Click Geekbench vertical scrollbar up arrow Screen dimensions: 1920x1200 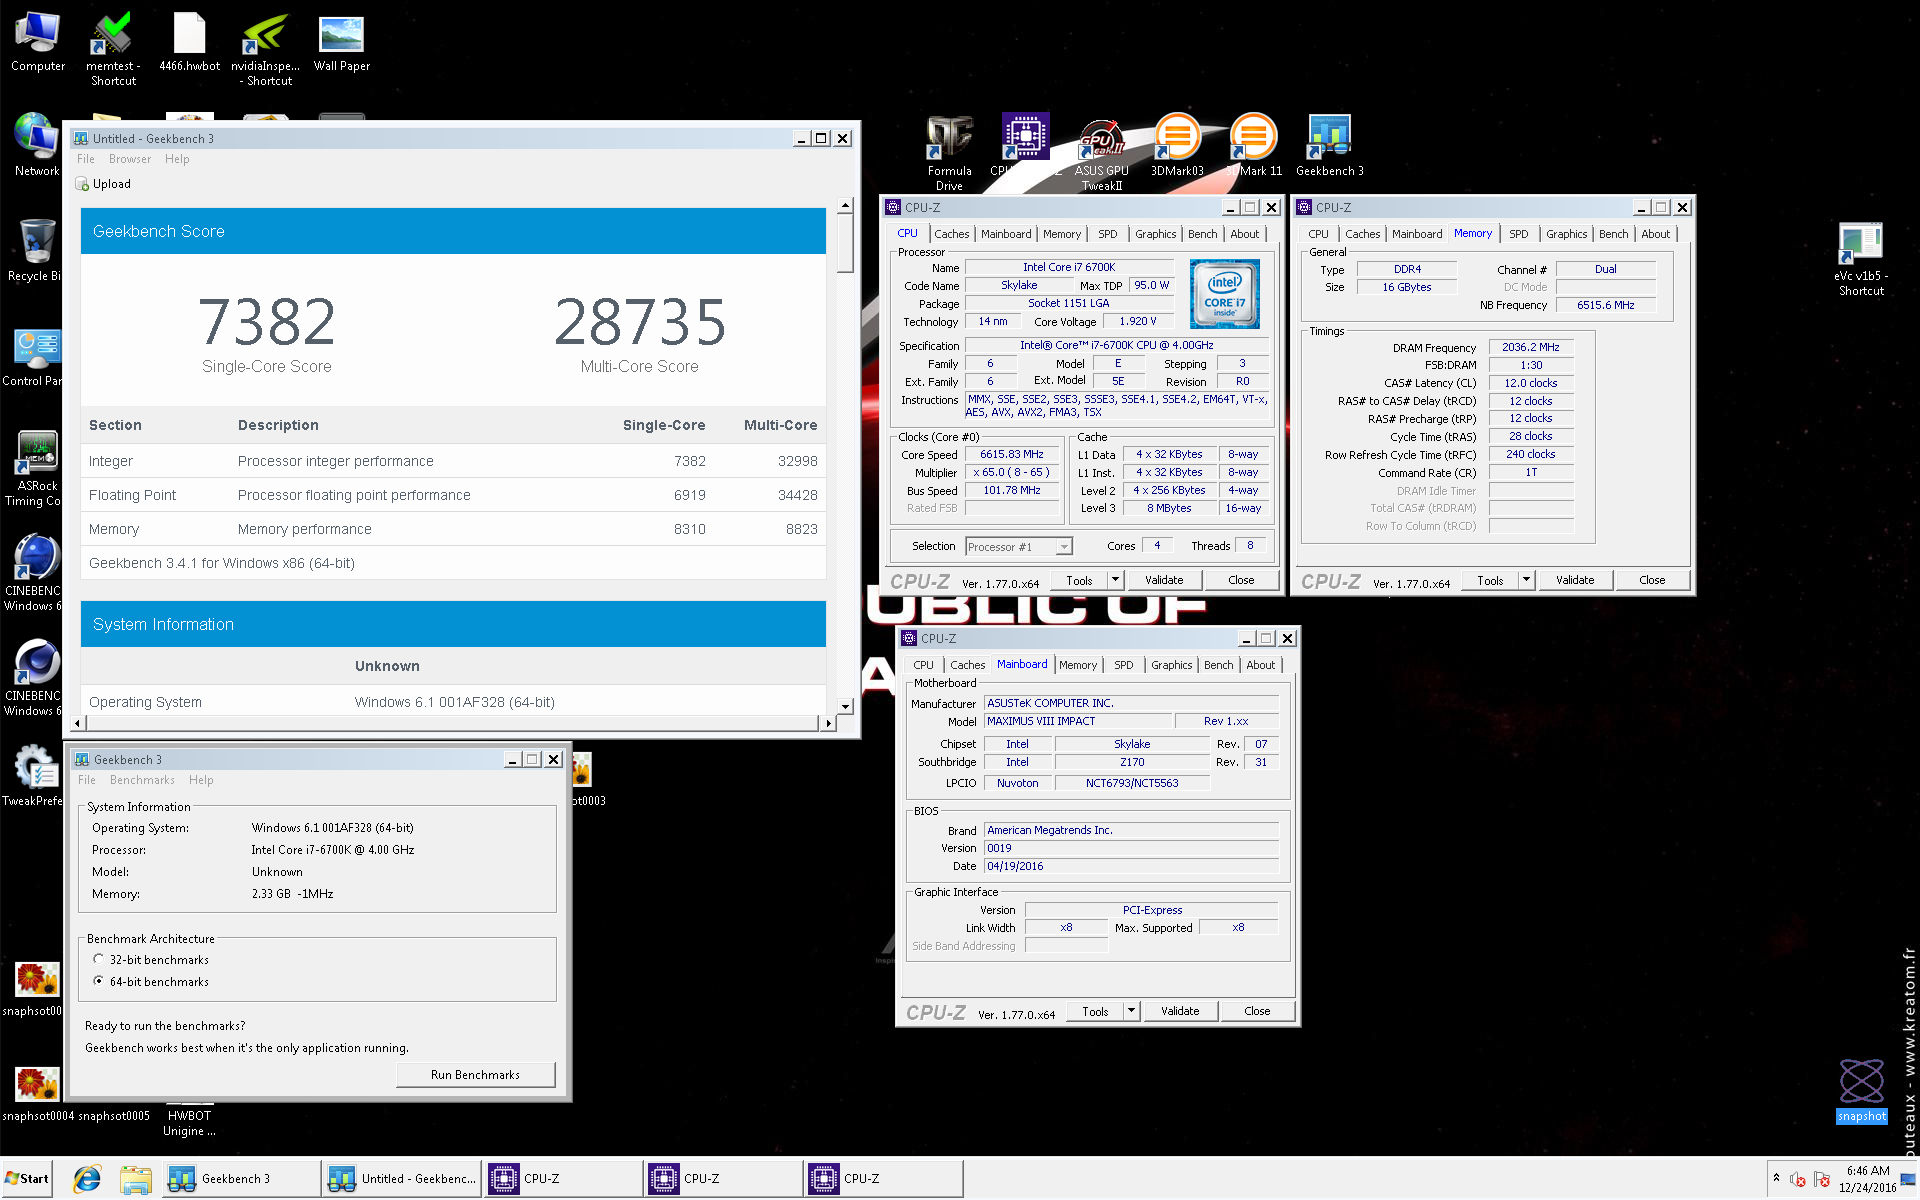845,205
